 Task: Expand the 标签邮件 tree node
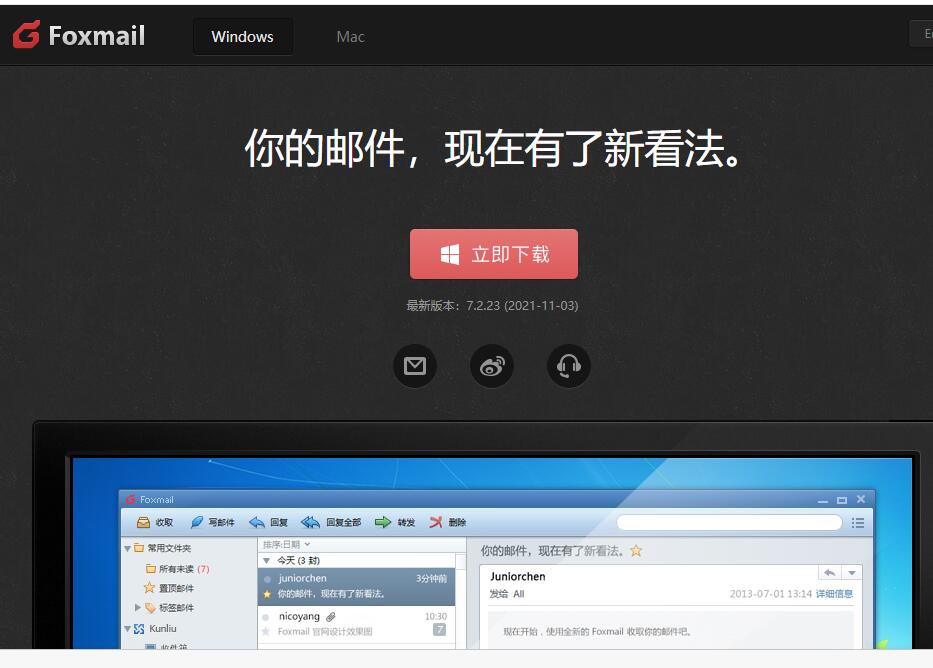tap(138, 607)
